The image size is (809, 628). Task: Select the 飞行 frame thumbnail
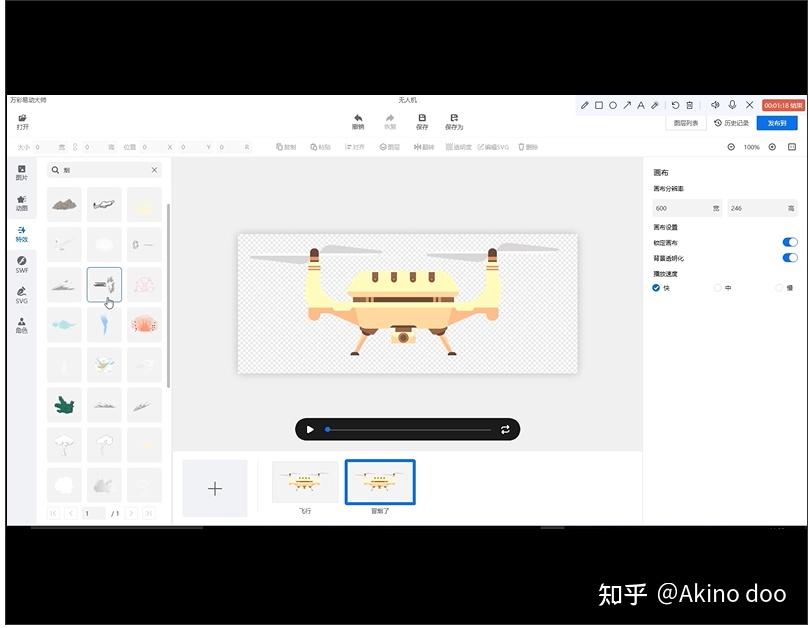[305, 482]
